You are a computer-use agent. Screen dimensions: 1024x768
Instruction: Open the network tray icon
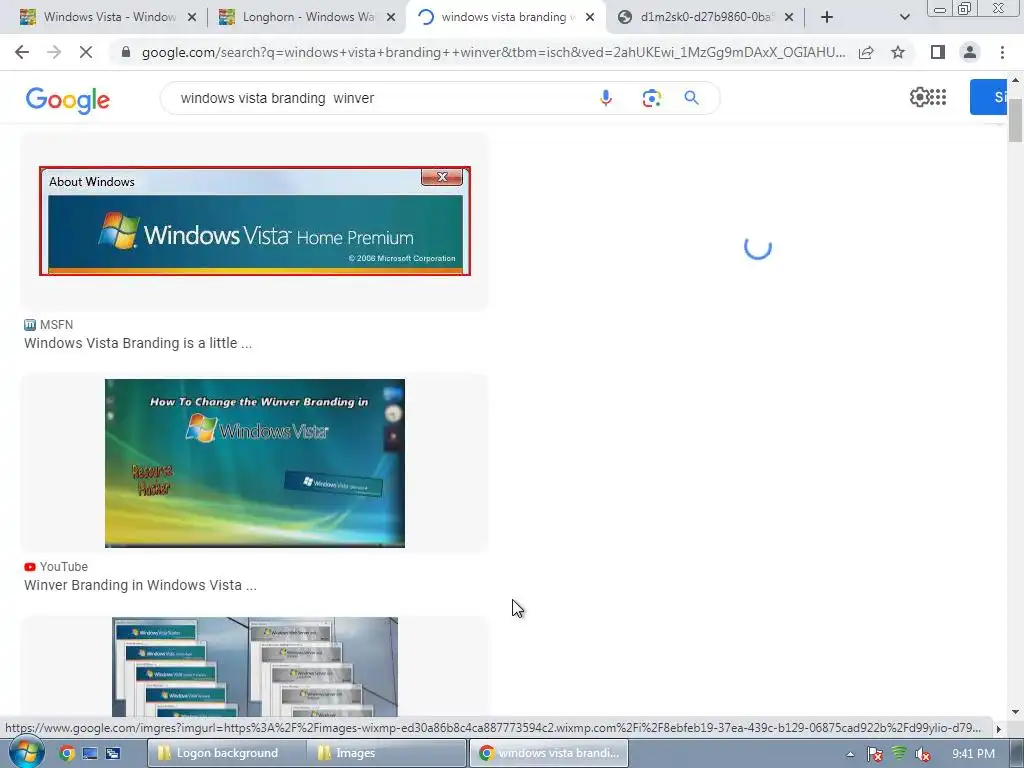coord(899,754)
